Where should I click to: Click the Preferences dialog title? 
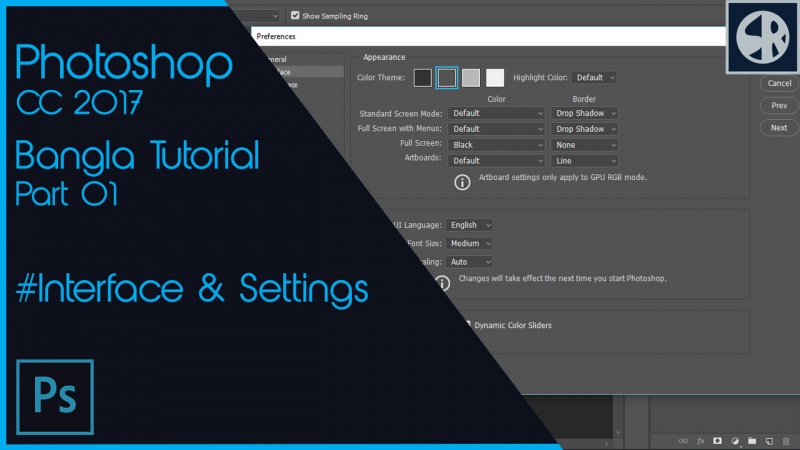tap(276, 36)
